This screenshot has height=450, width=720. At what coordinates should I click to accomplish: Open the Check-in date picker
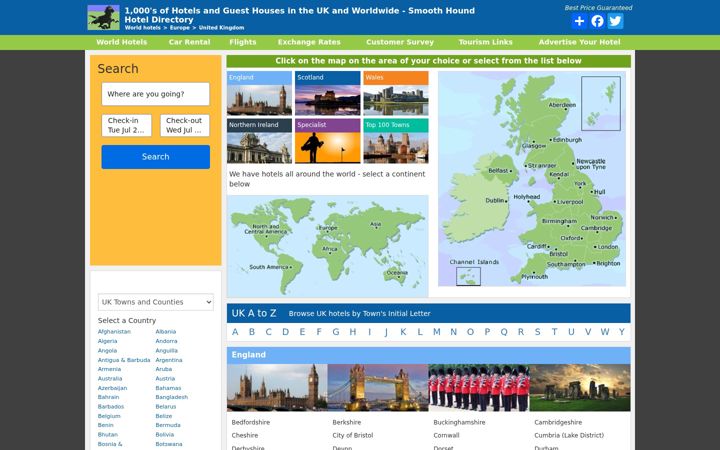(x=127, y=125)
